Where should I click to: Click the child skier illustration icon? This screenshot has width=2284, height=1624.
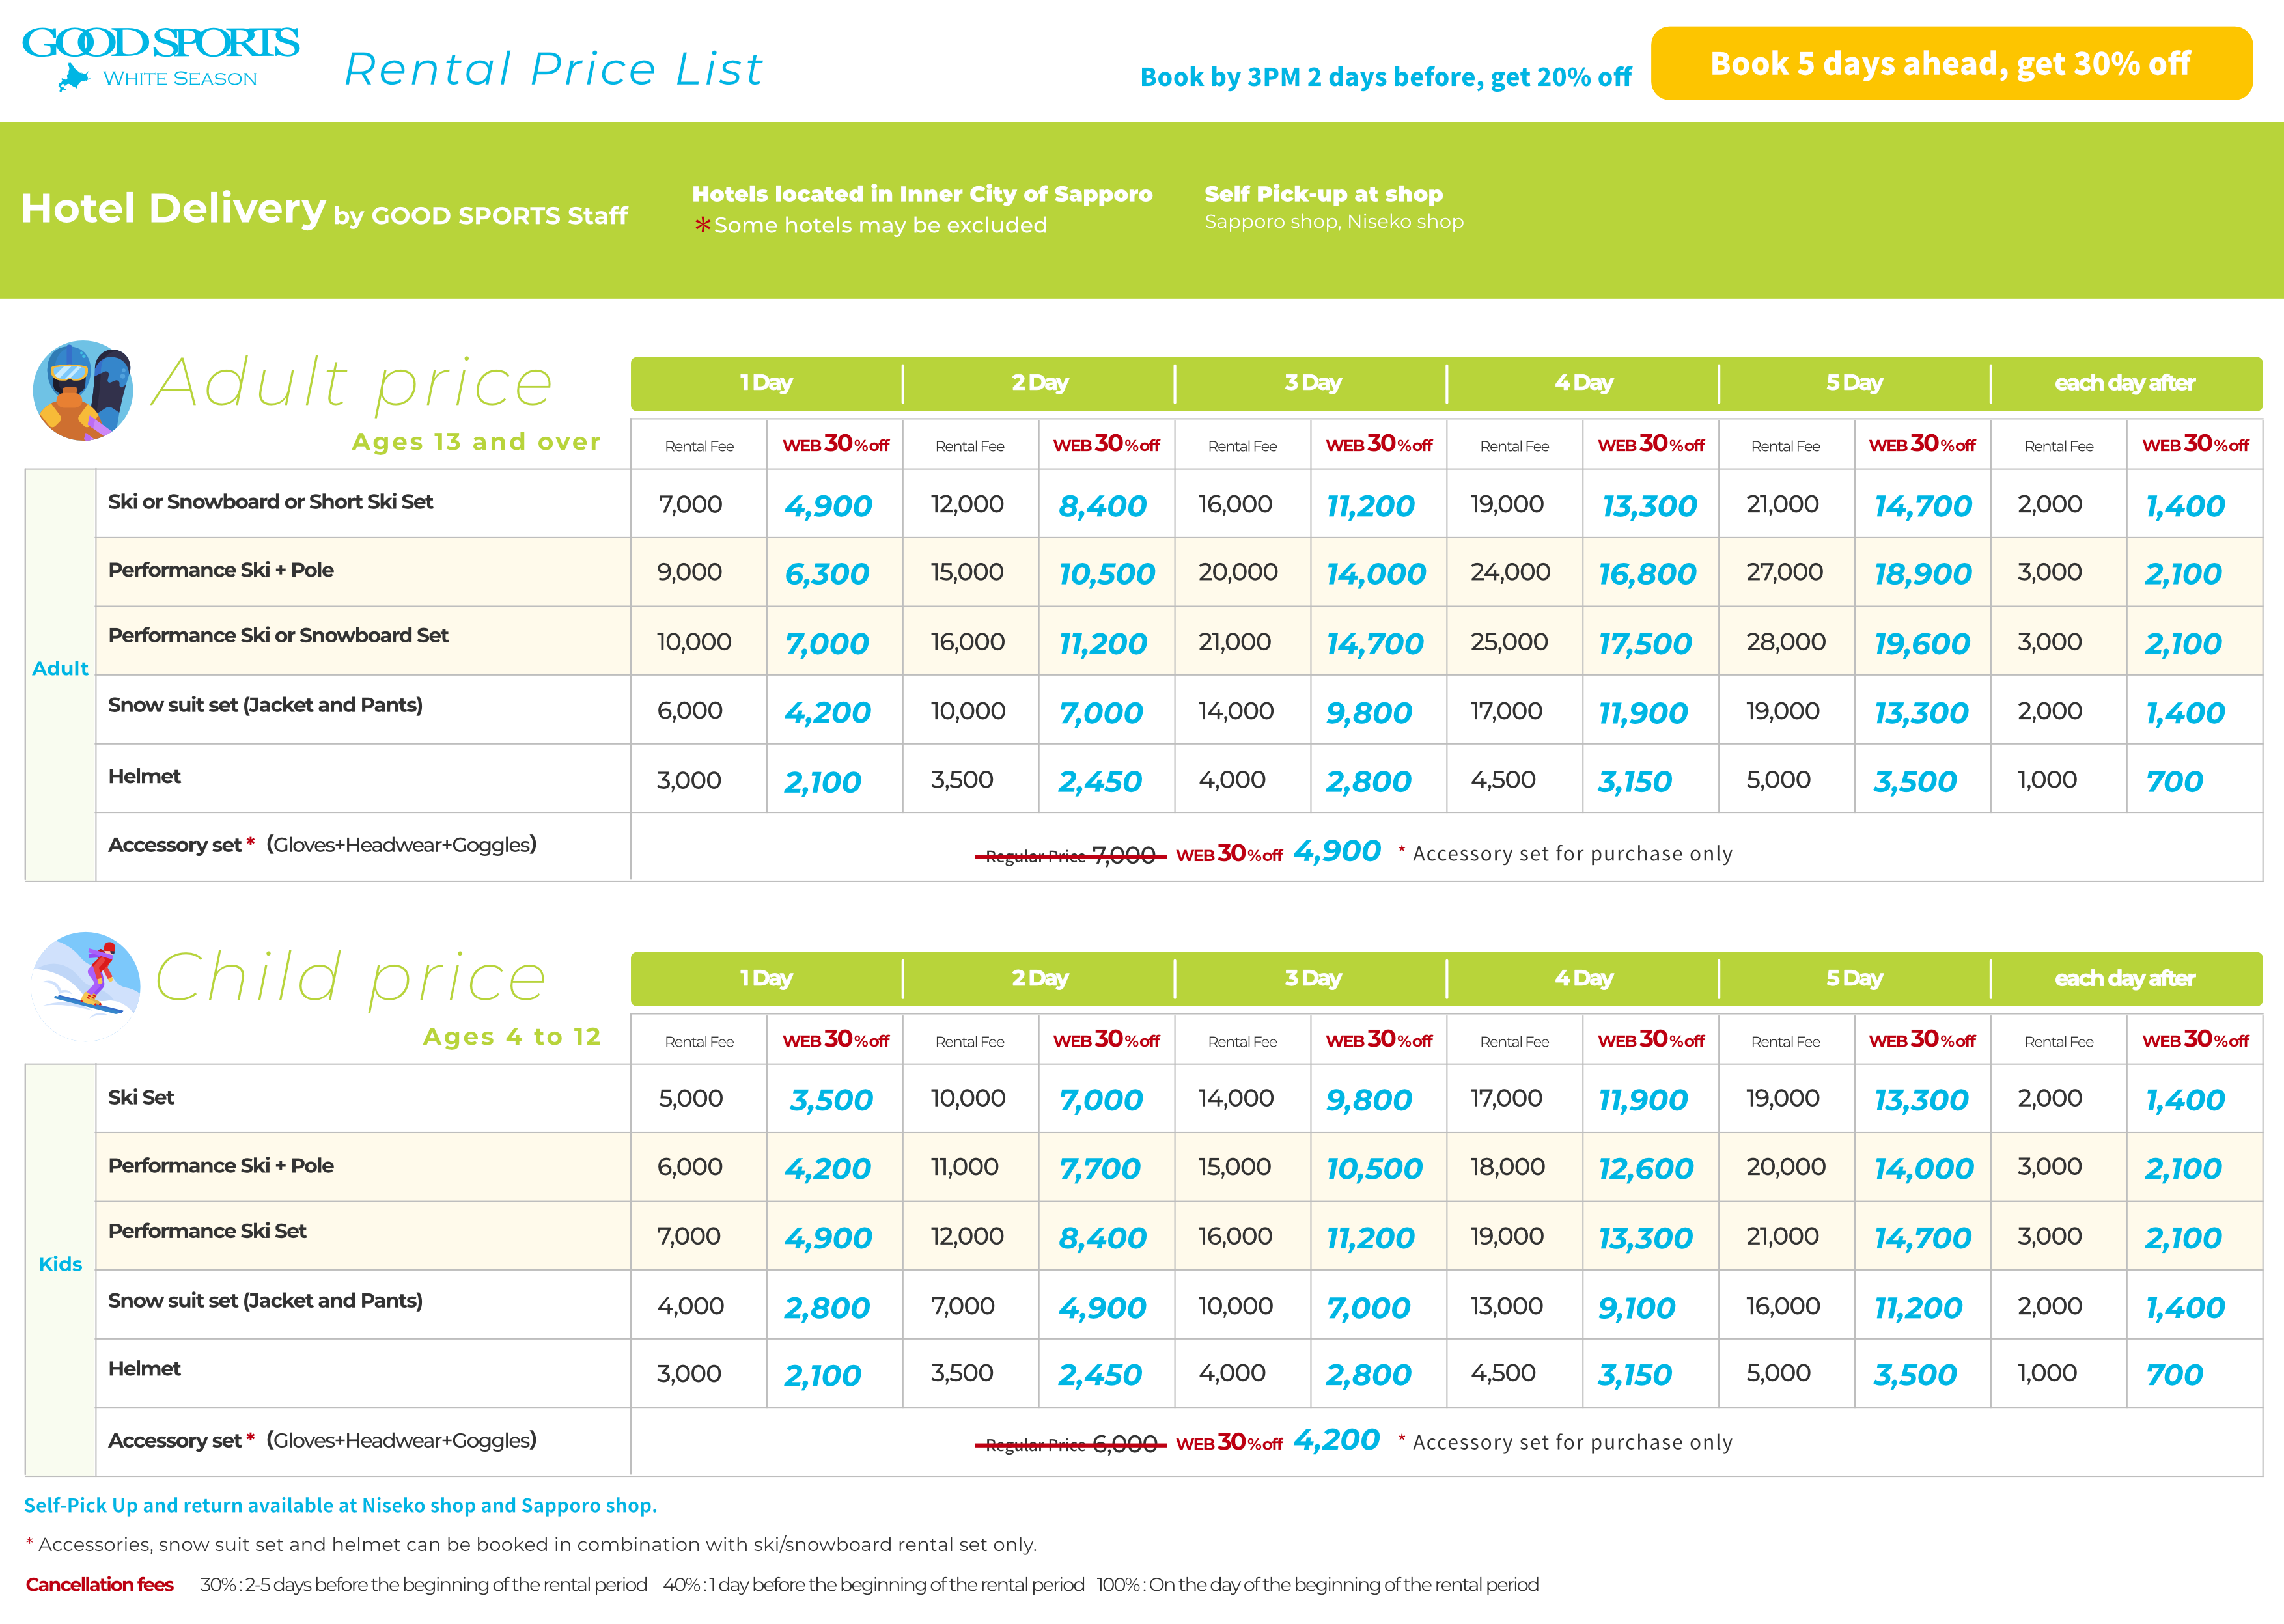click(86, 986)
